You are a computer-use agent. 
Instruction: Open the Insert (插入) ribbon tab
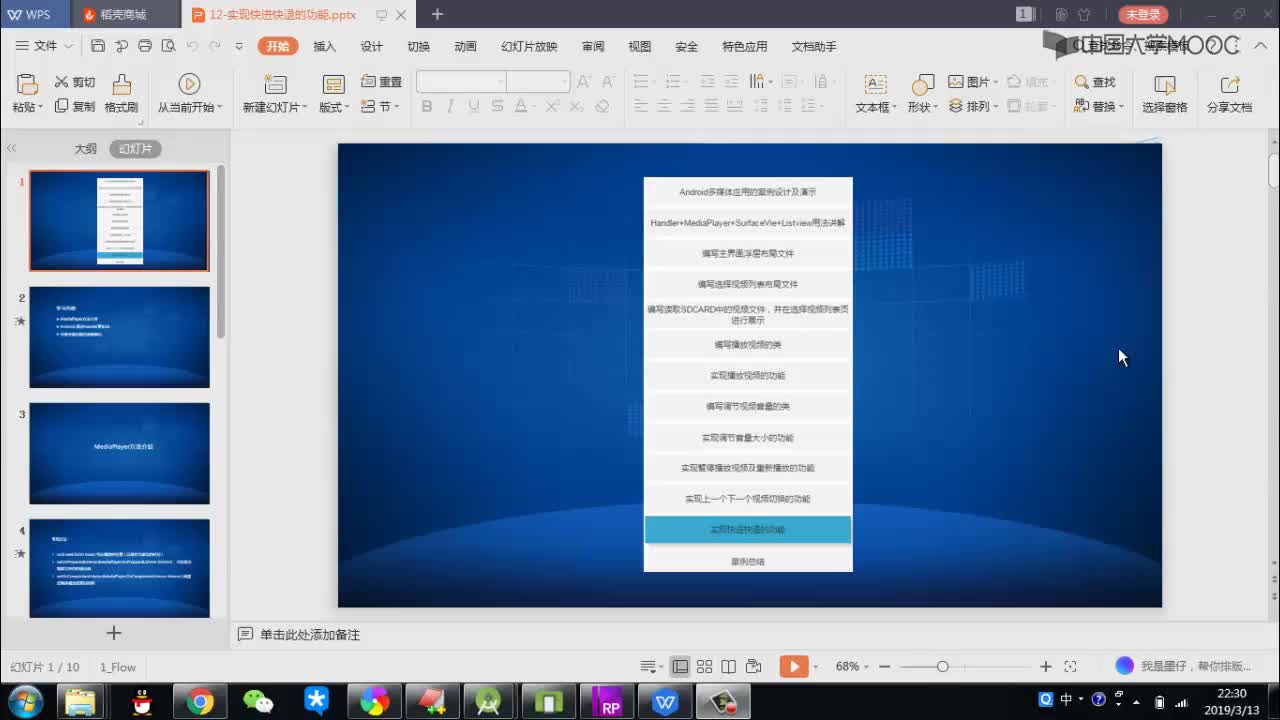(x=324, y=46)
